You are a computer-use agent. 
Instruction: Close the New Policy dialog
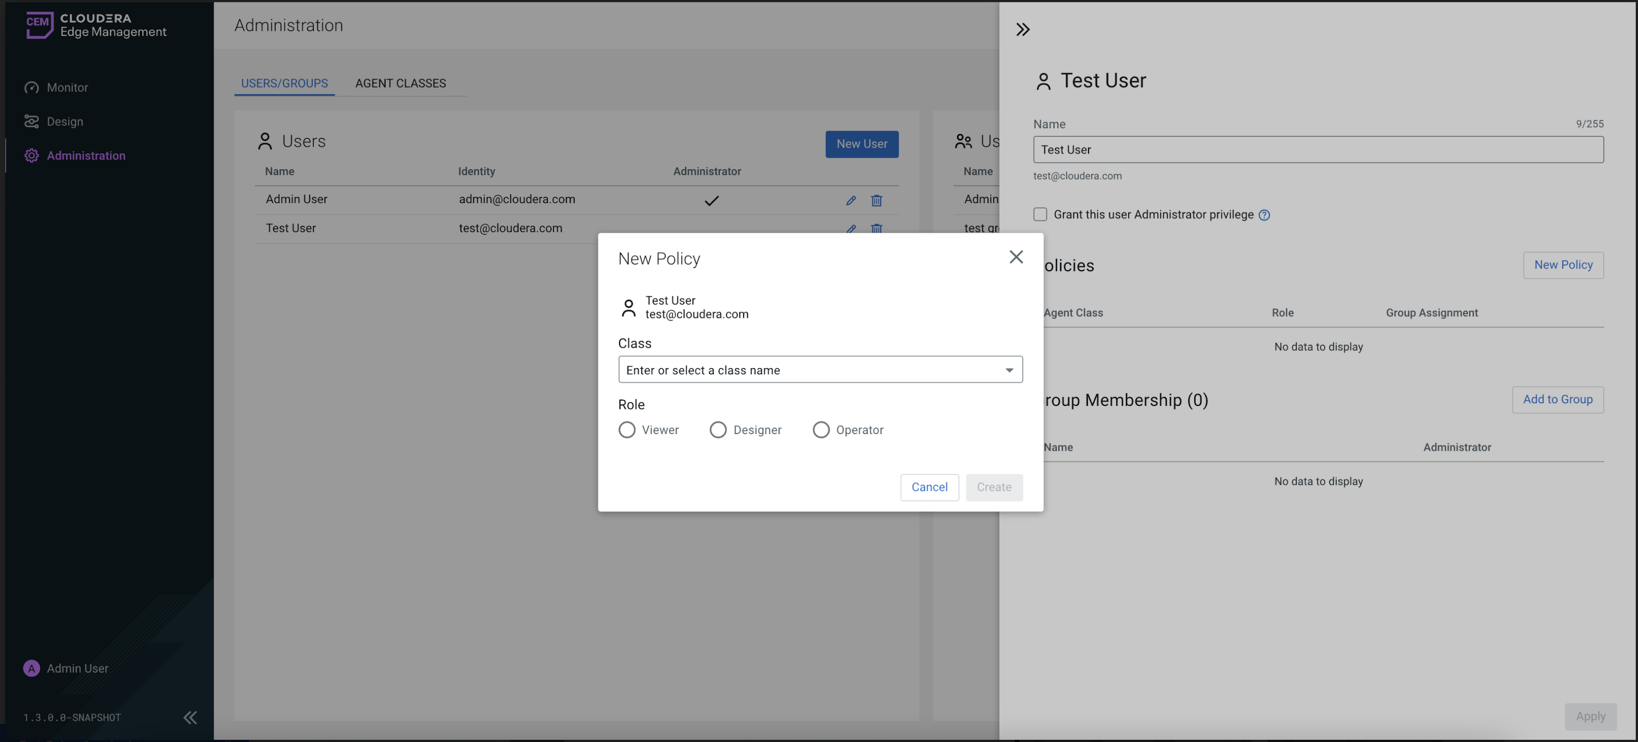tap(1016, 257)
